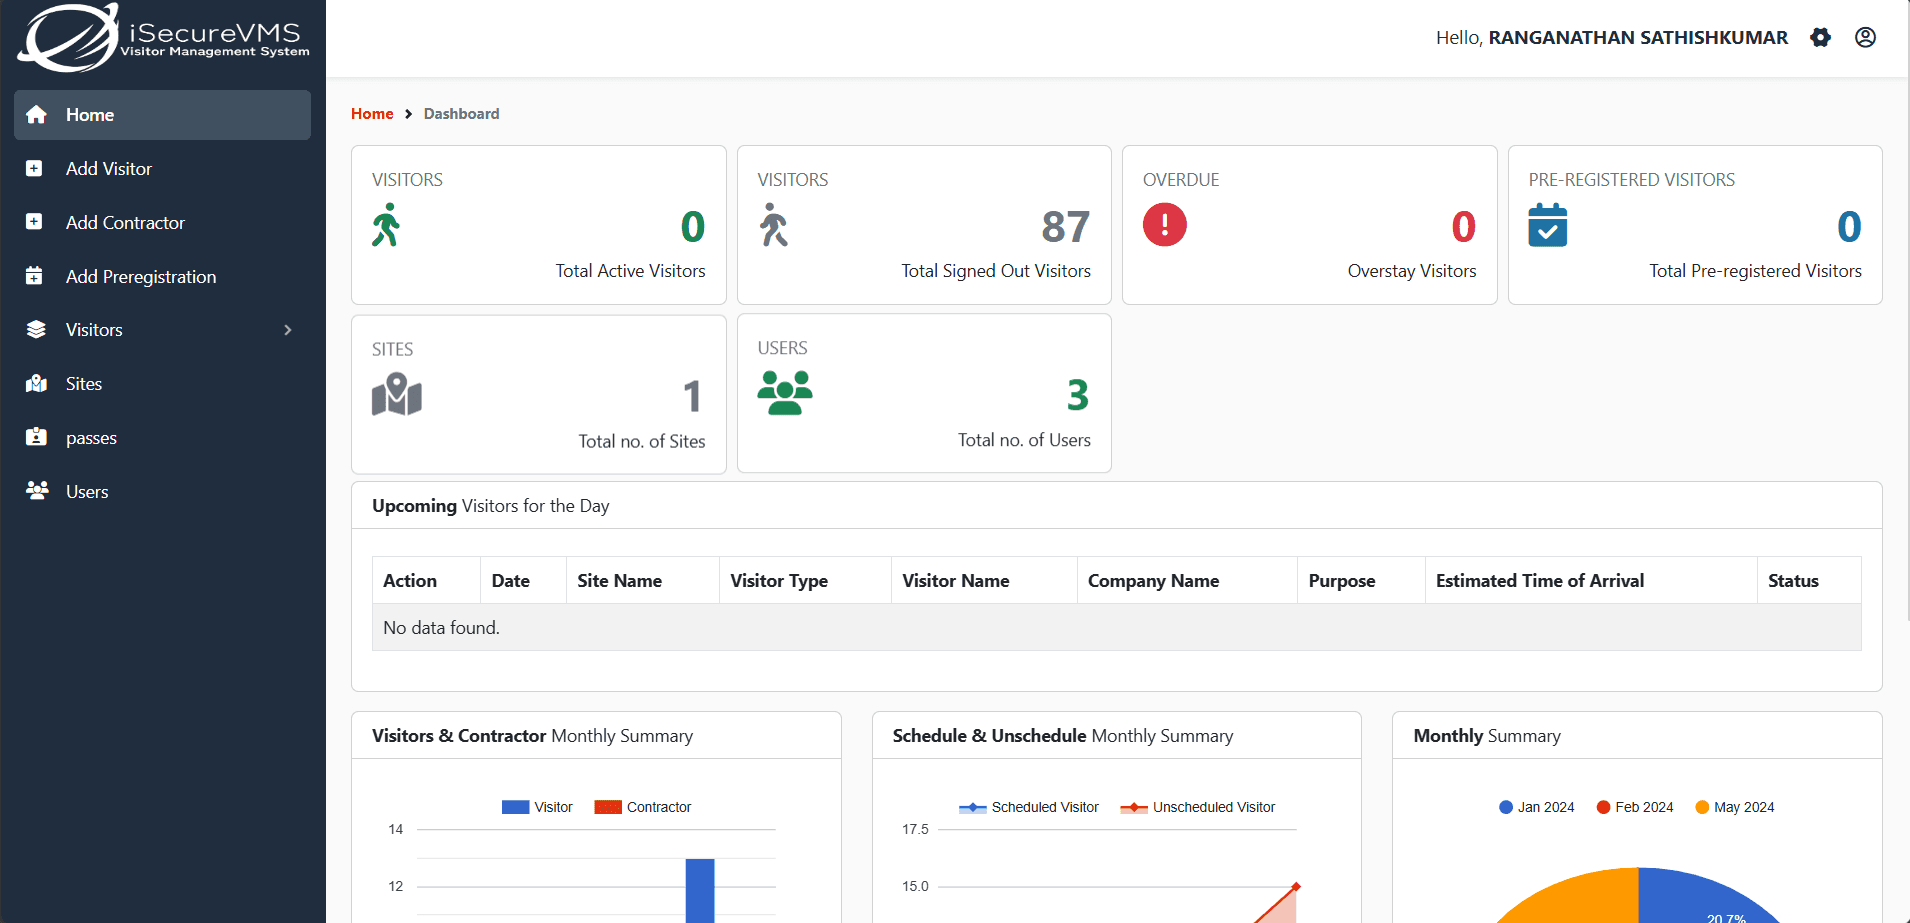This screenshot has width=1910, height=923.
Task: Open Add Contractor from the sidebar
Action: (125, 223)
